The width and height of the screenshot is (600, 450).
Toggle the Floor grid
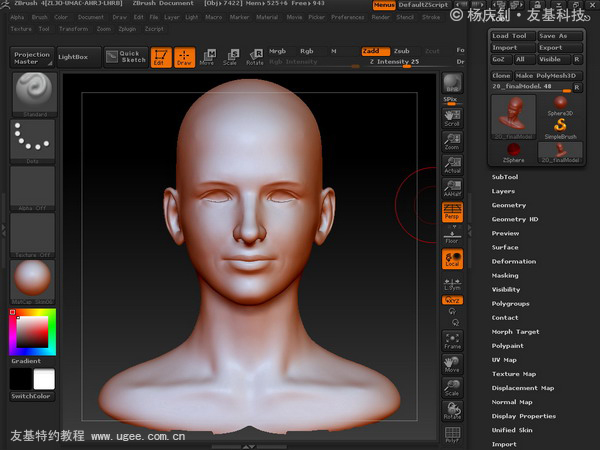452,237
